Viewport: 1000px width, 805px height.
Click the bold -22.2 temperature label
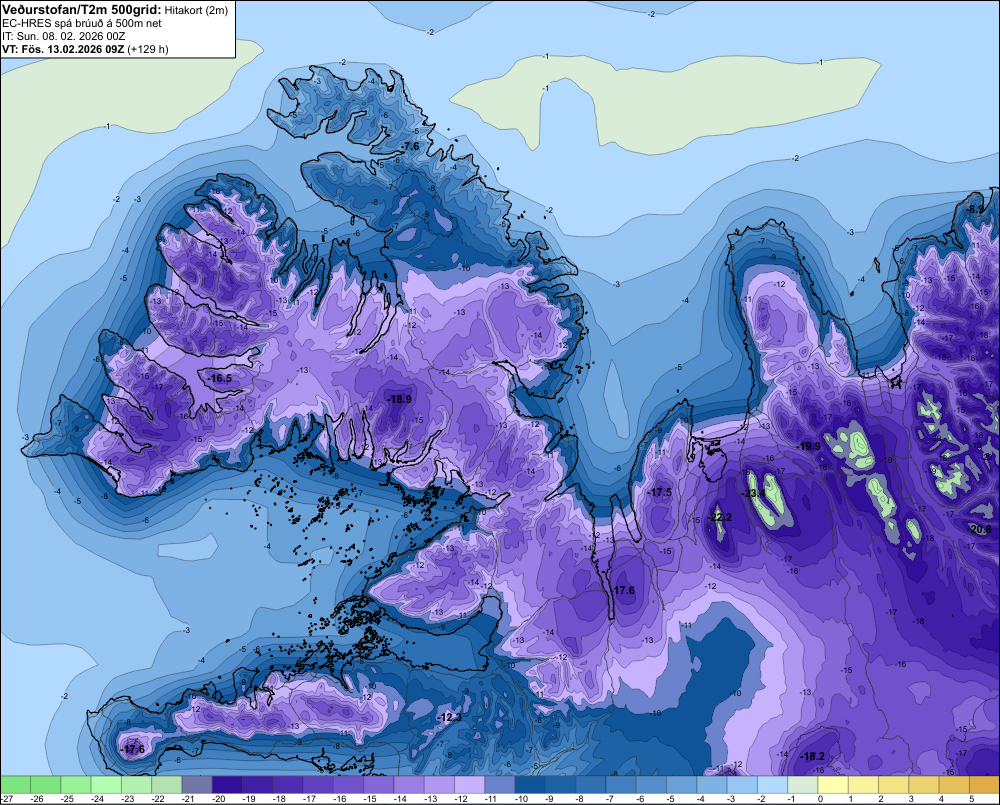click(720, 517)
